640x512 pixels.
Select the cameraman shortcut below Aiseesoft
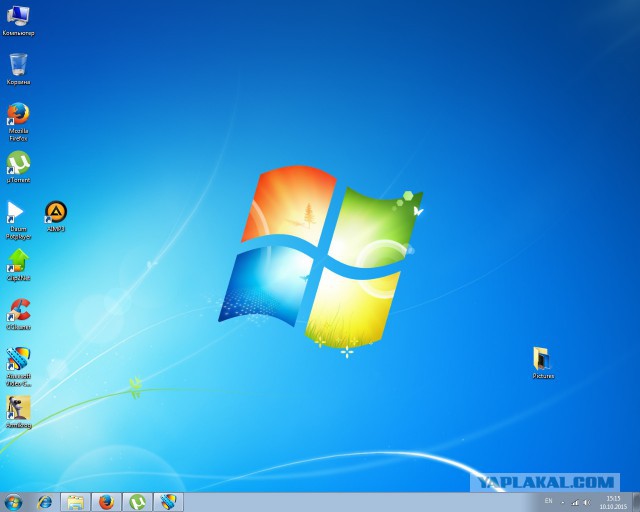pyautogui.click(x=18, y=412)
